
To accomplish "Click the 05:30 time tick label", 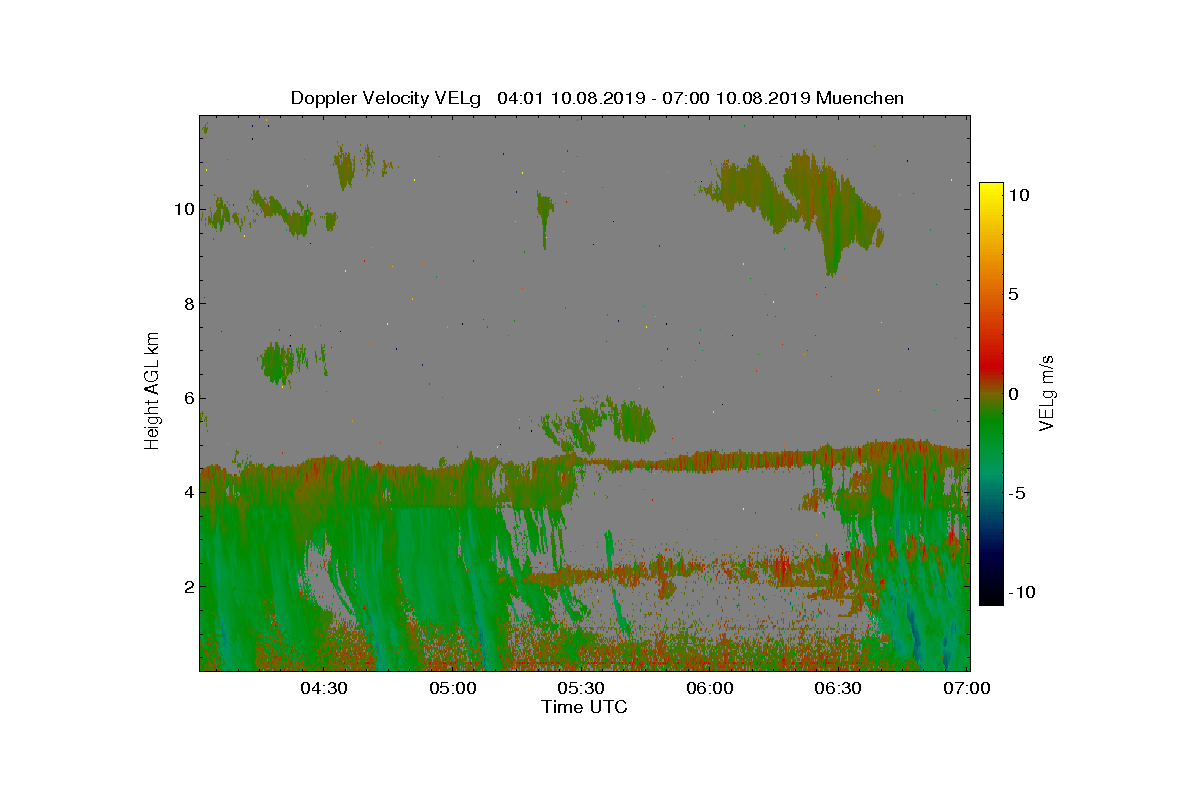I will coord(581,688).
